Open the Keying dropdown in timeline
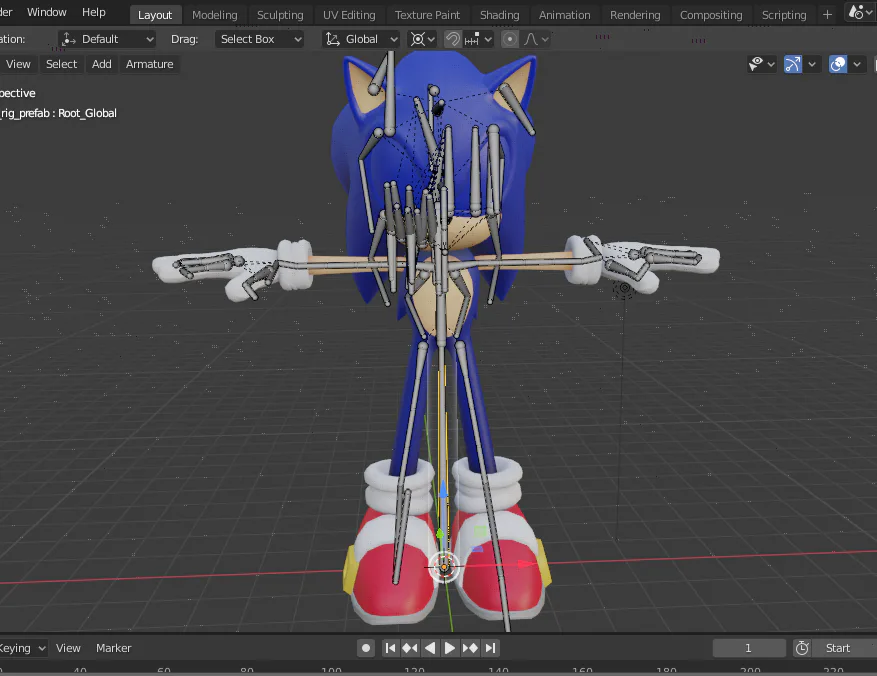This screenshot has width=877, height=676. coord(23,648)
